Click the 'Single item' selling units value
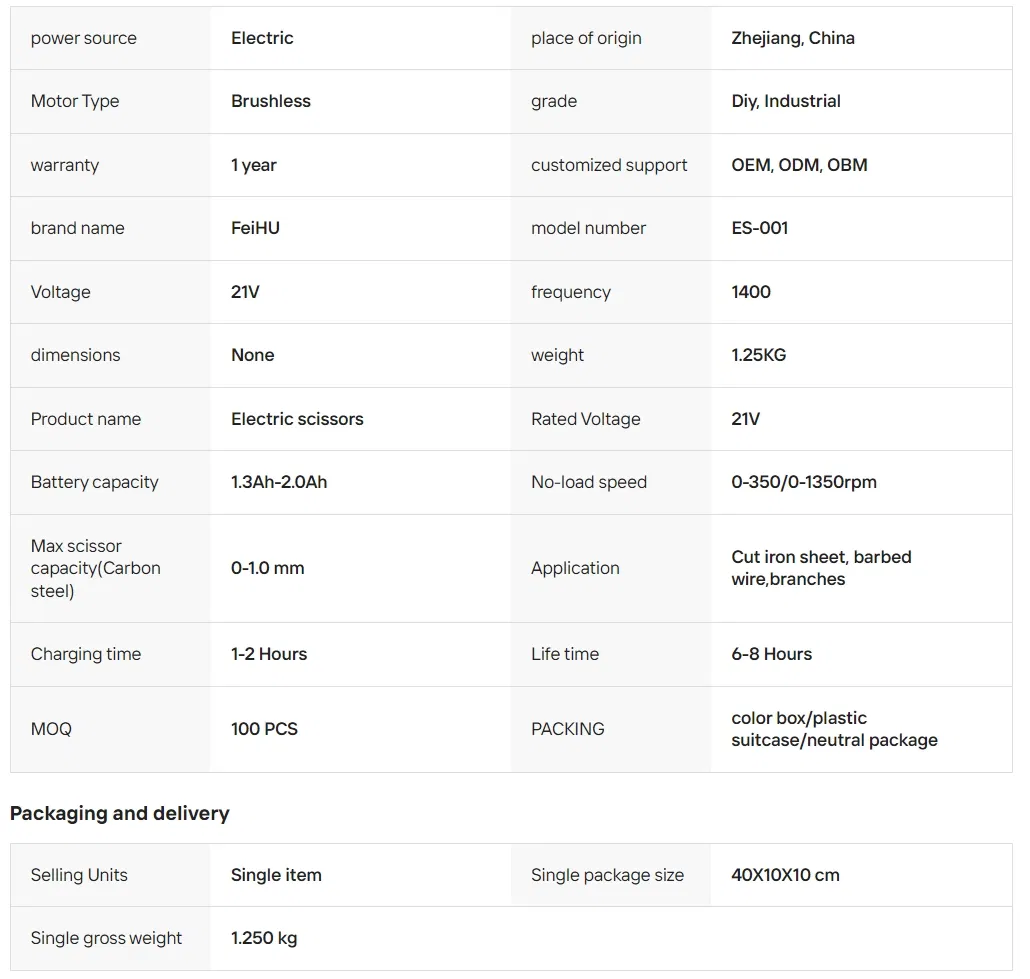 pos(276,875)
